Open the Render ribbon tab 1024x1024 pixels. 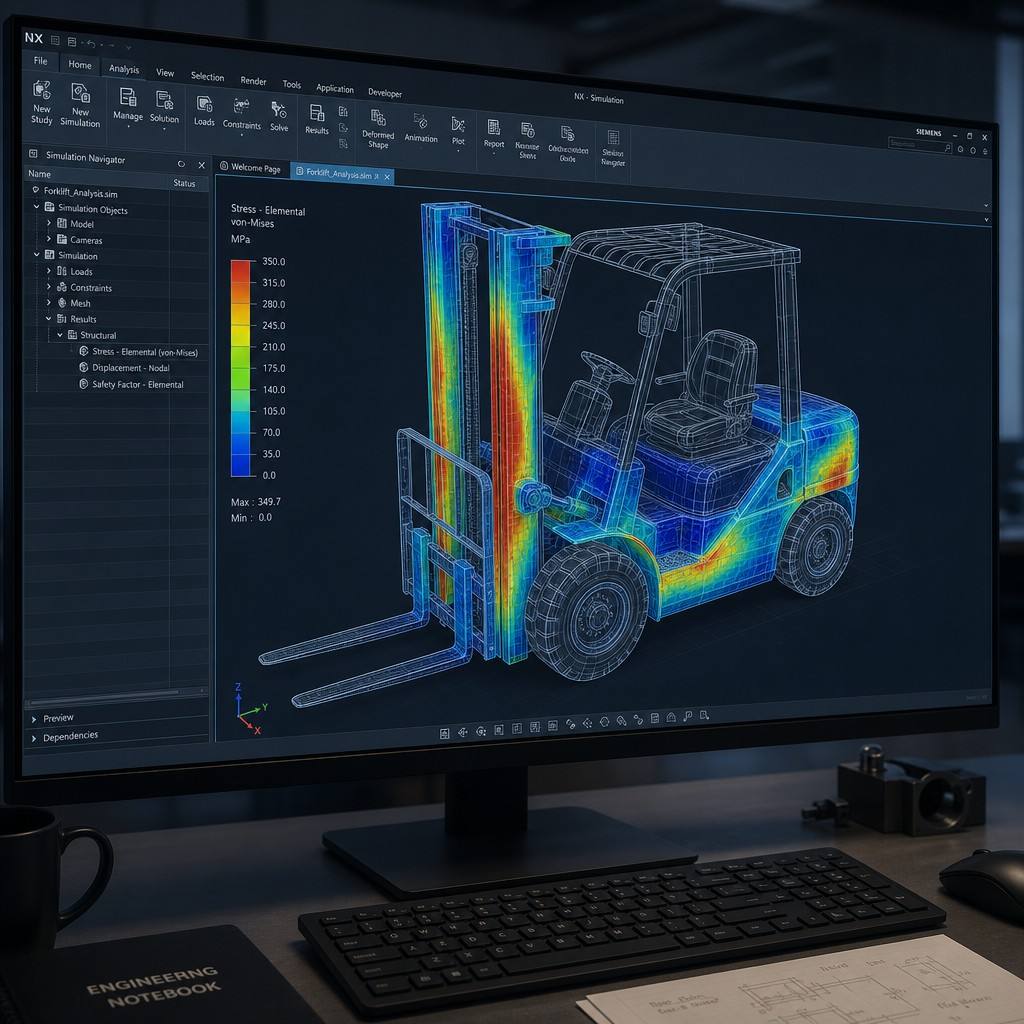point(253,81)
